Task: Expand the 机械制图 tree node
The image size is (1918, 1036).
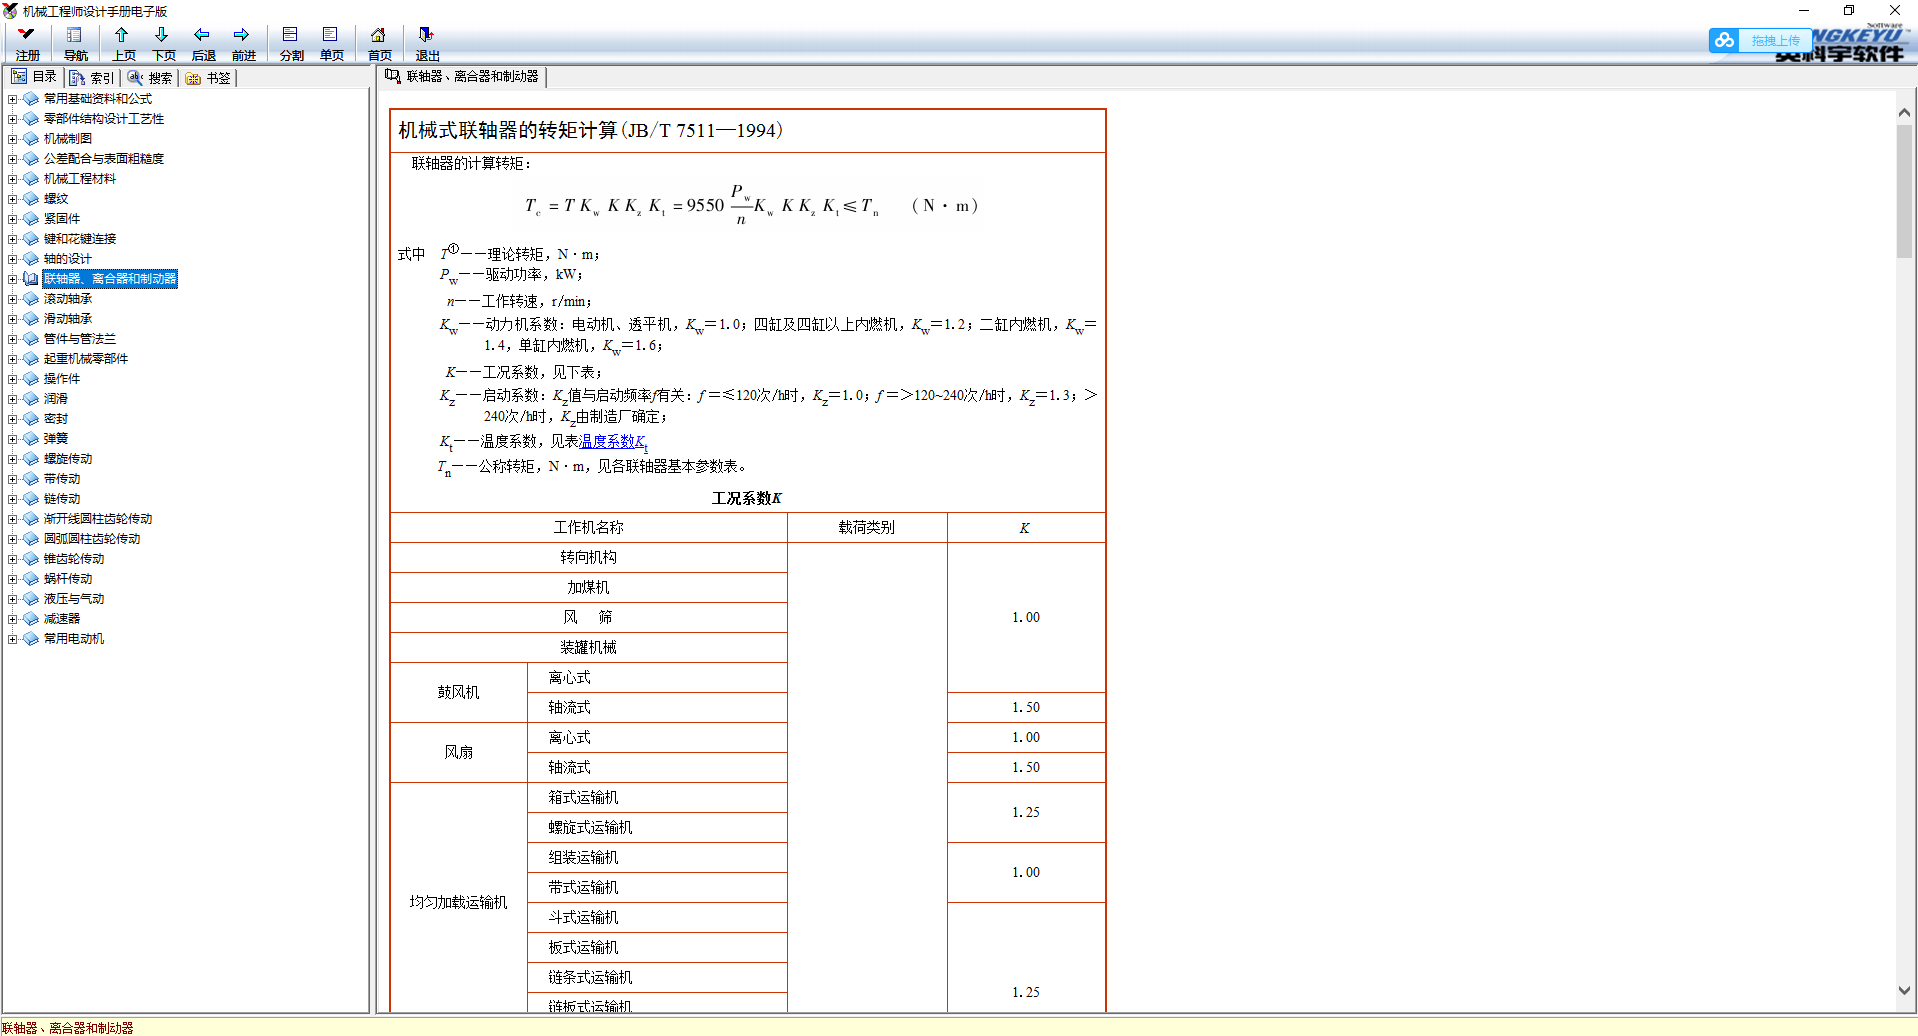Action: 13,139
